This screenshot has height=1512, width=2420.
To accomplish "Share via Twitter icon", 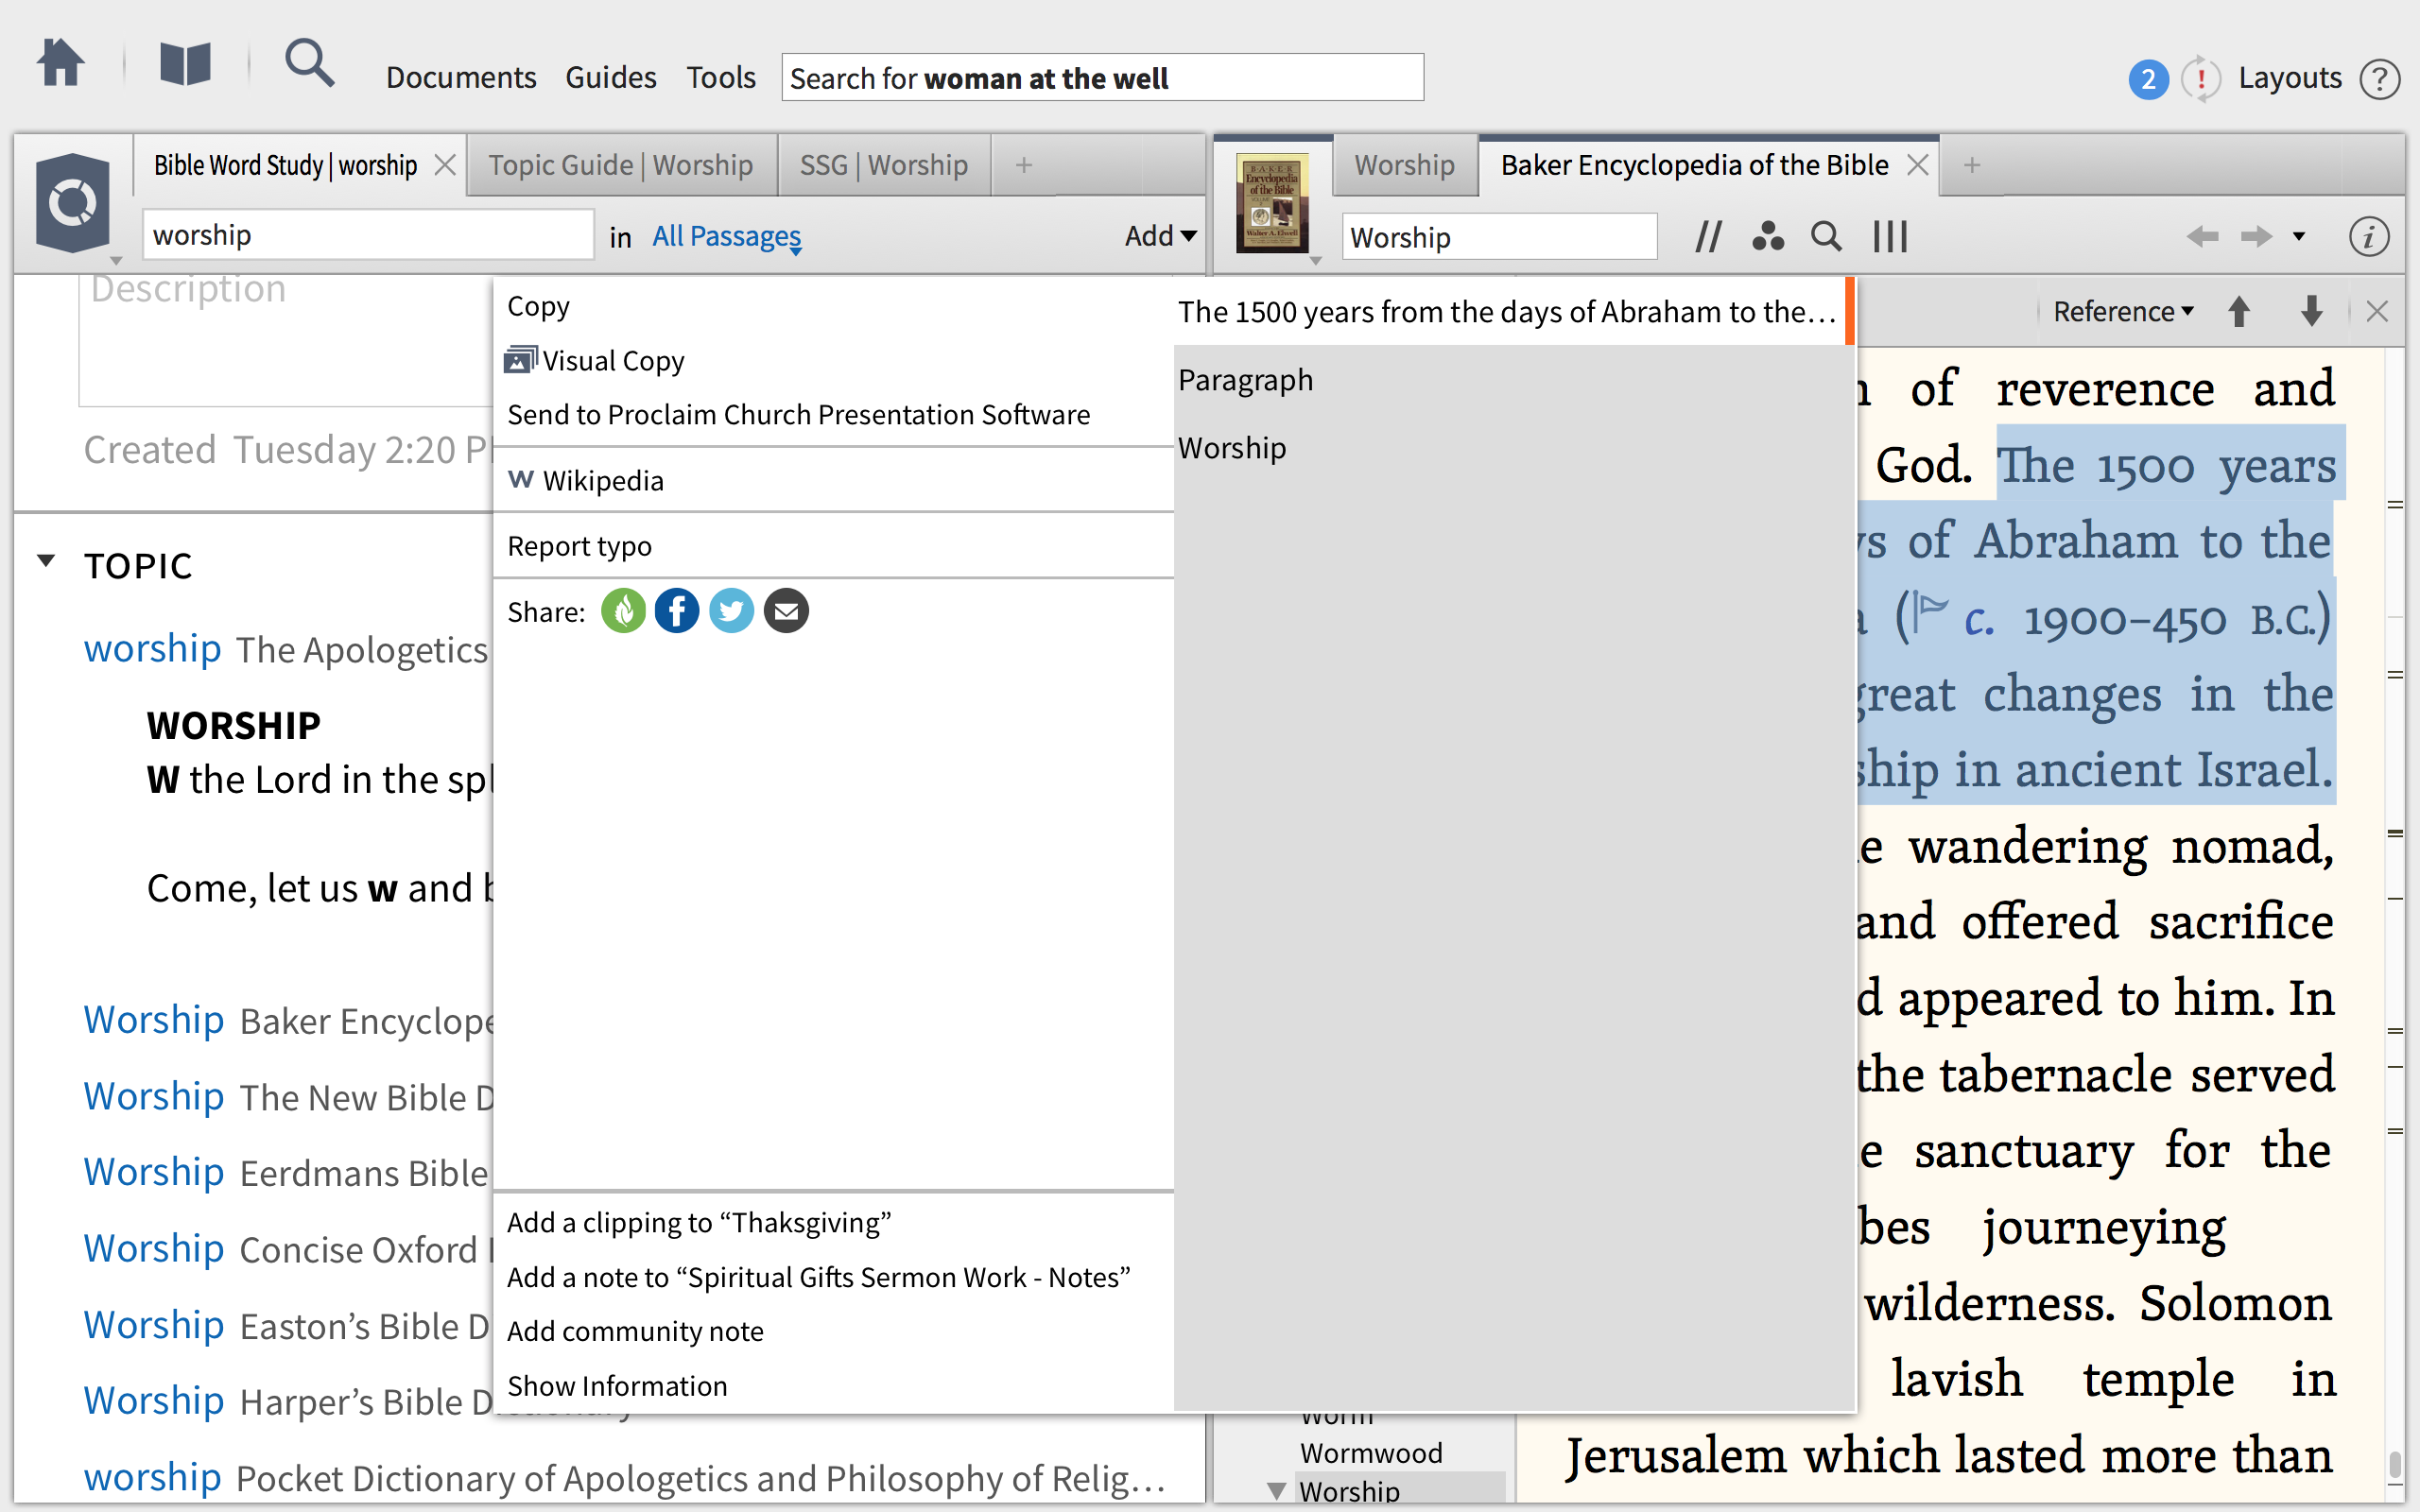I will [x=731, y=611].
